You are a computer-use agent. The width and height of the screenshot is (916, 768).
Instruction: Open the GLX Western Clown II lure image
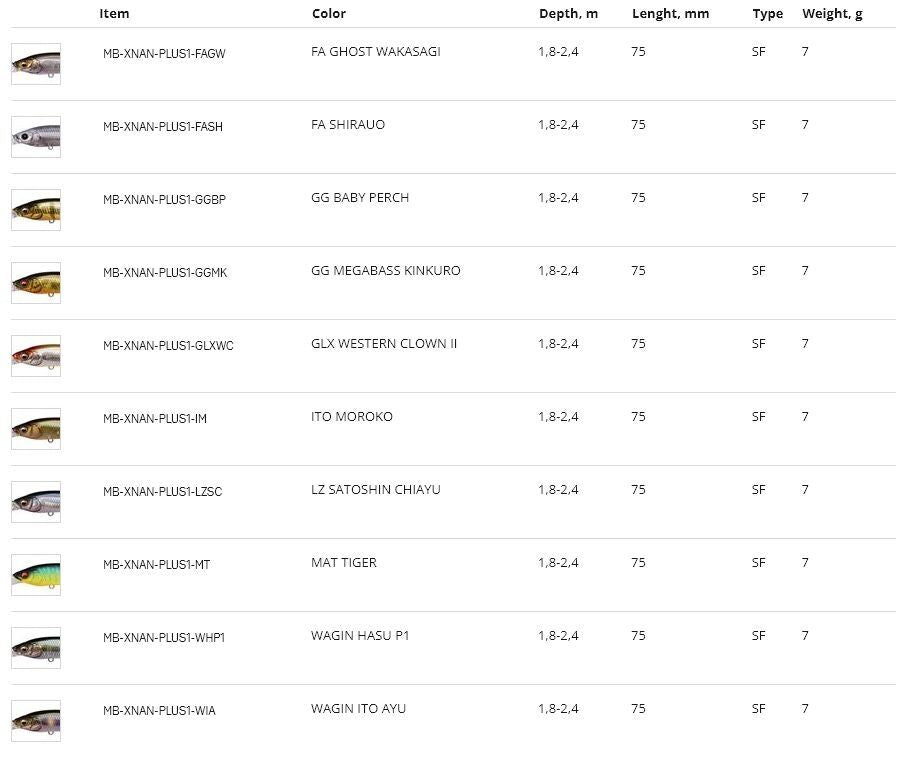[x=36, y=356]
